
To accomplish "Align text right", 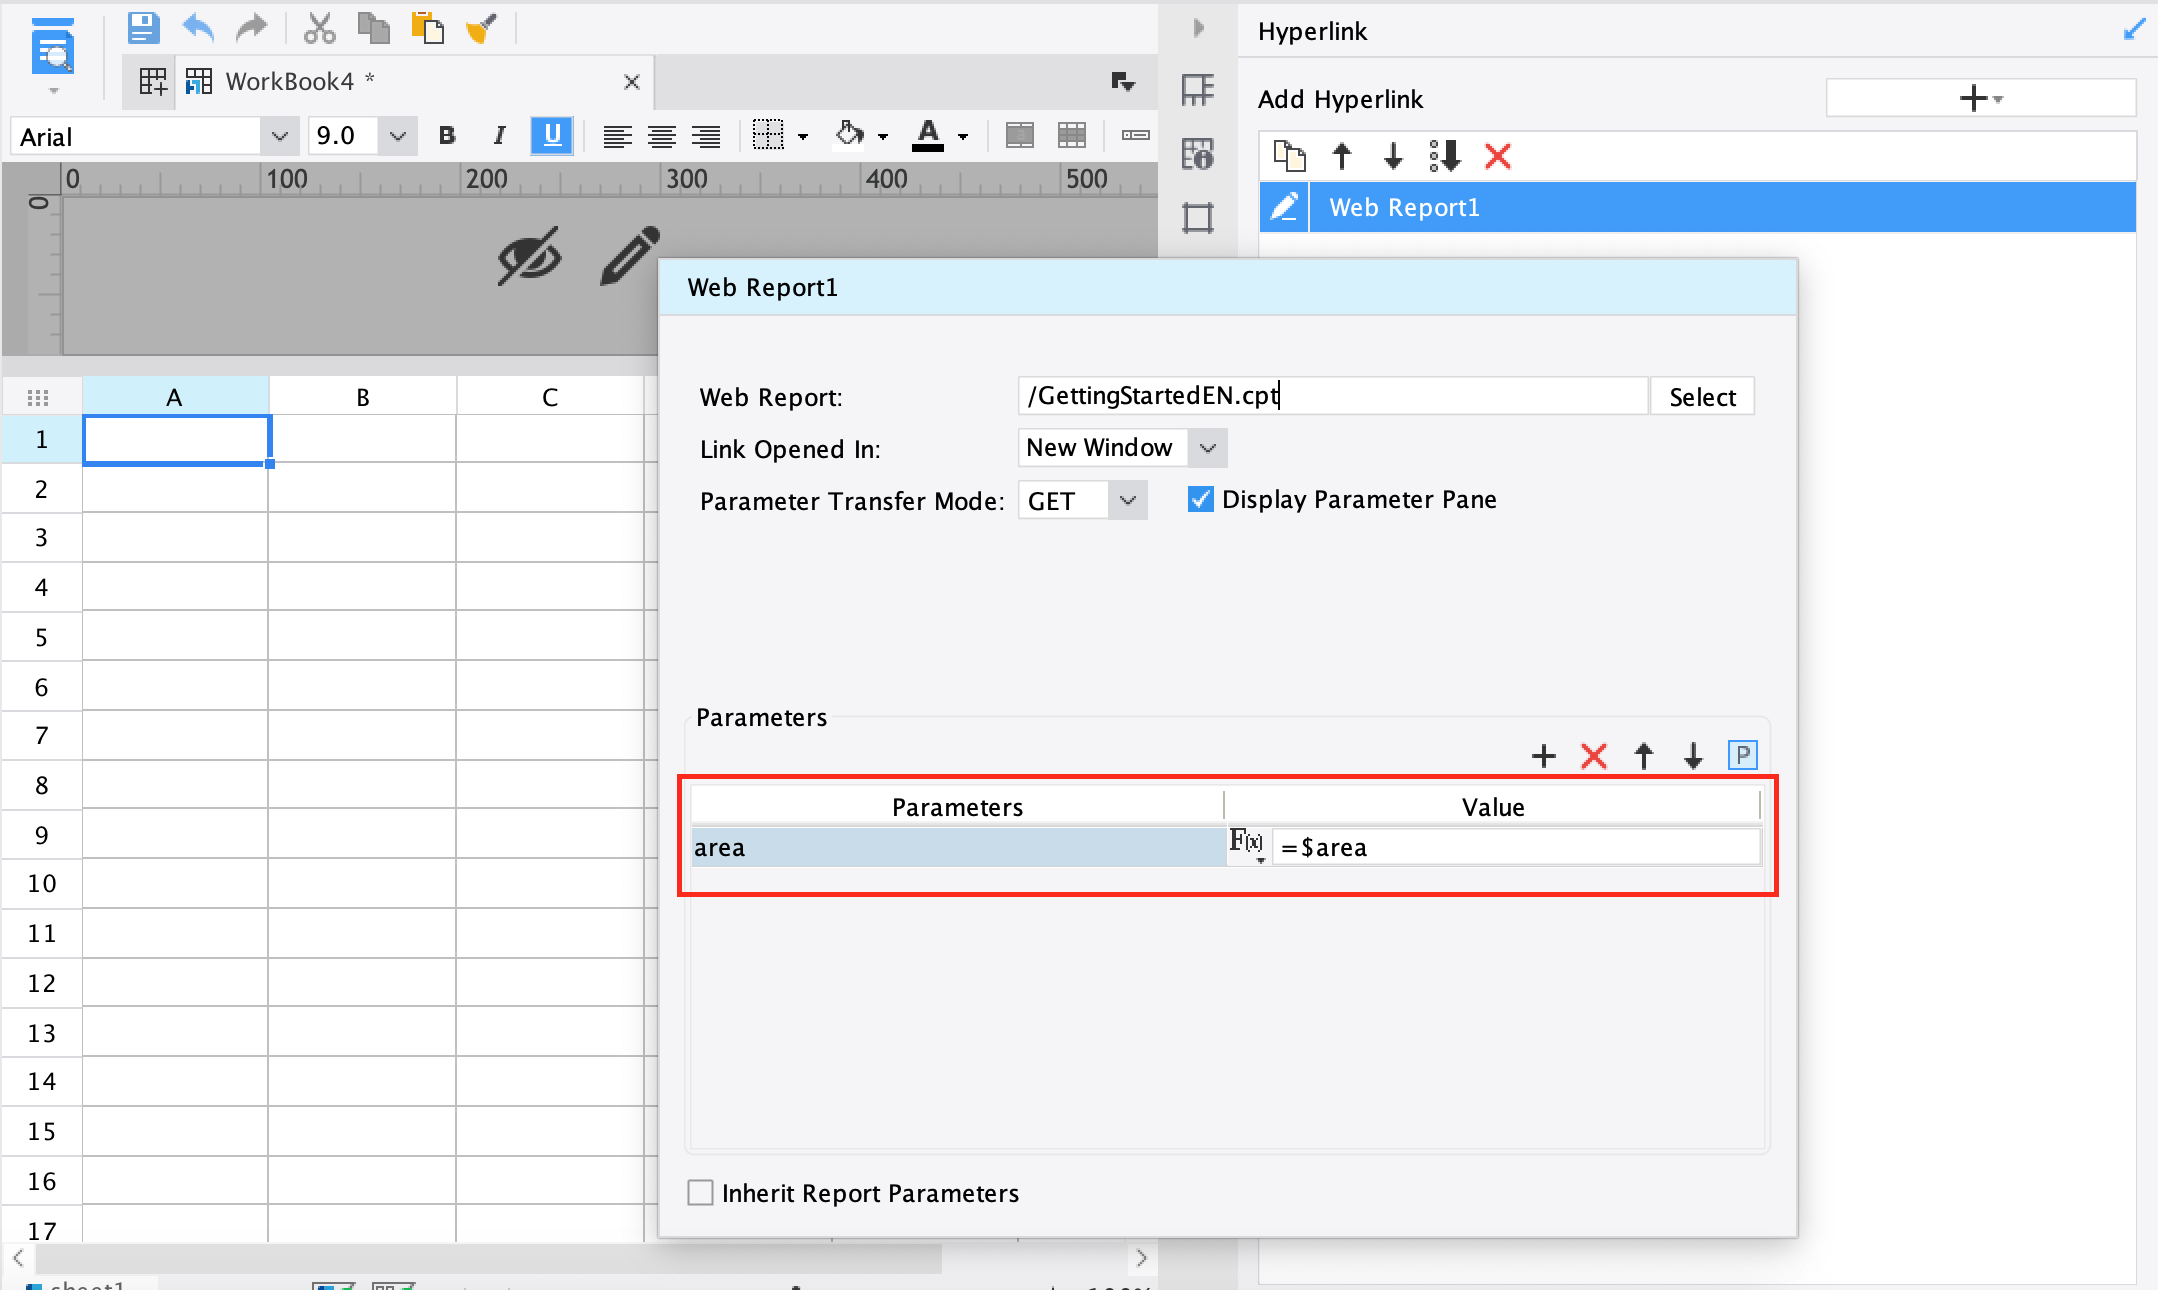I will coord(706,136).
